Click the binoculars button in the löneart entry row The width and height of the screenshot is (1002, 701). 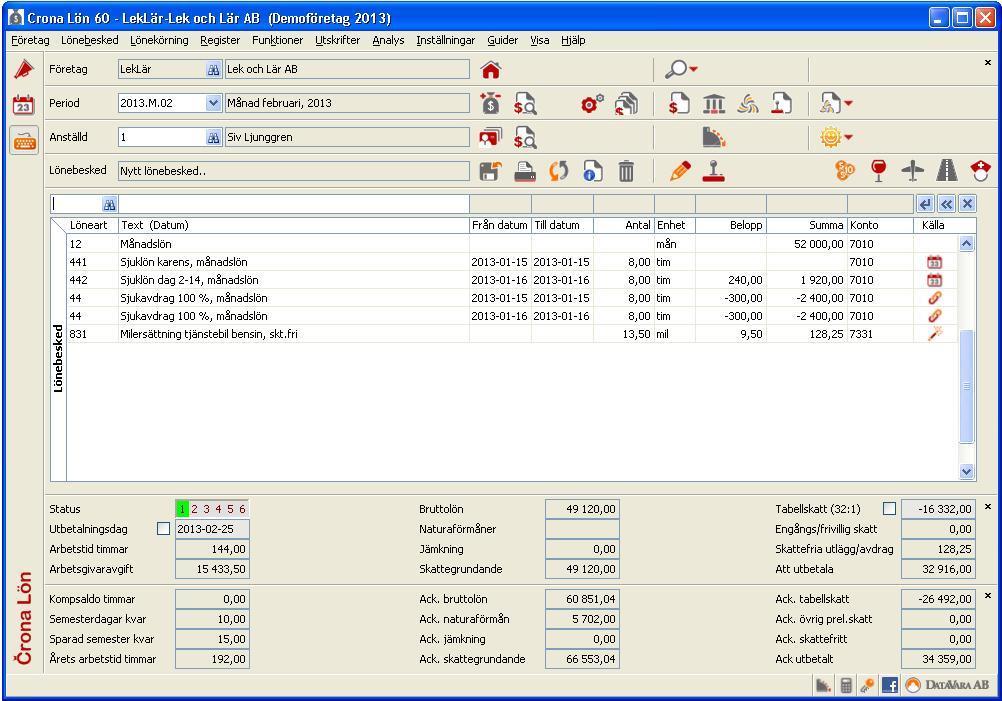pos(109,204)
